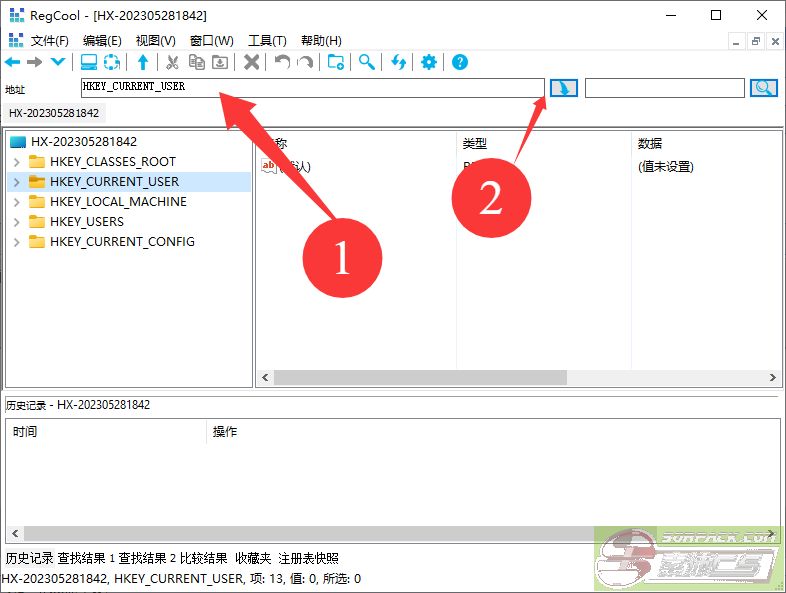Switch to the 收藏夹 tab
The width and height of the screenshot is (786, 593).
(254, 558)
